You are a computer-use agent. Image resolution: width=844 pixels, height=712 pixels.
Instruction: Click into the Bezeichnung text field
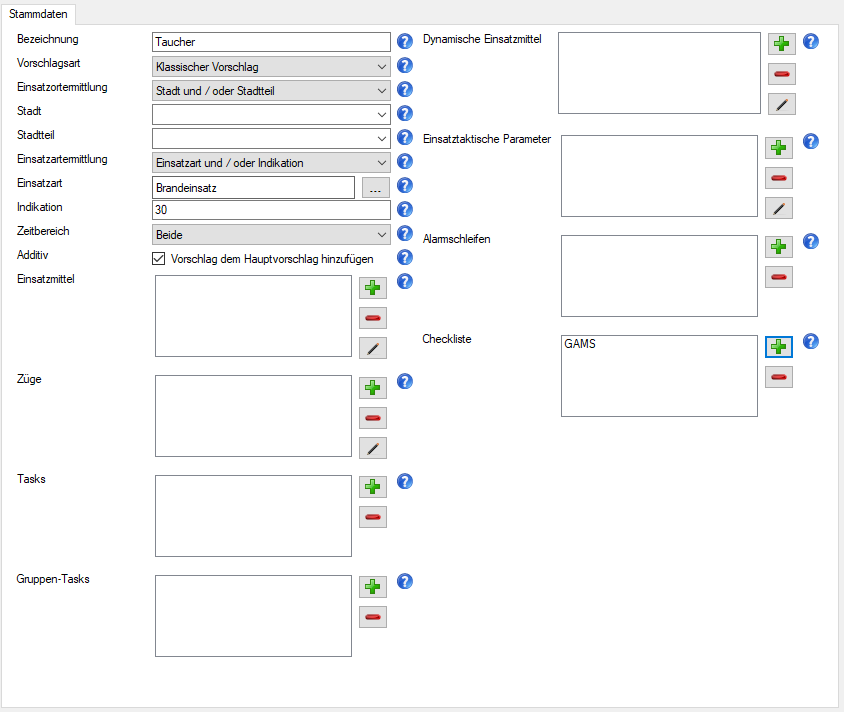(271, 42)
